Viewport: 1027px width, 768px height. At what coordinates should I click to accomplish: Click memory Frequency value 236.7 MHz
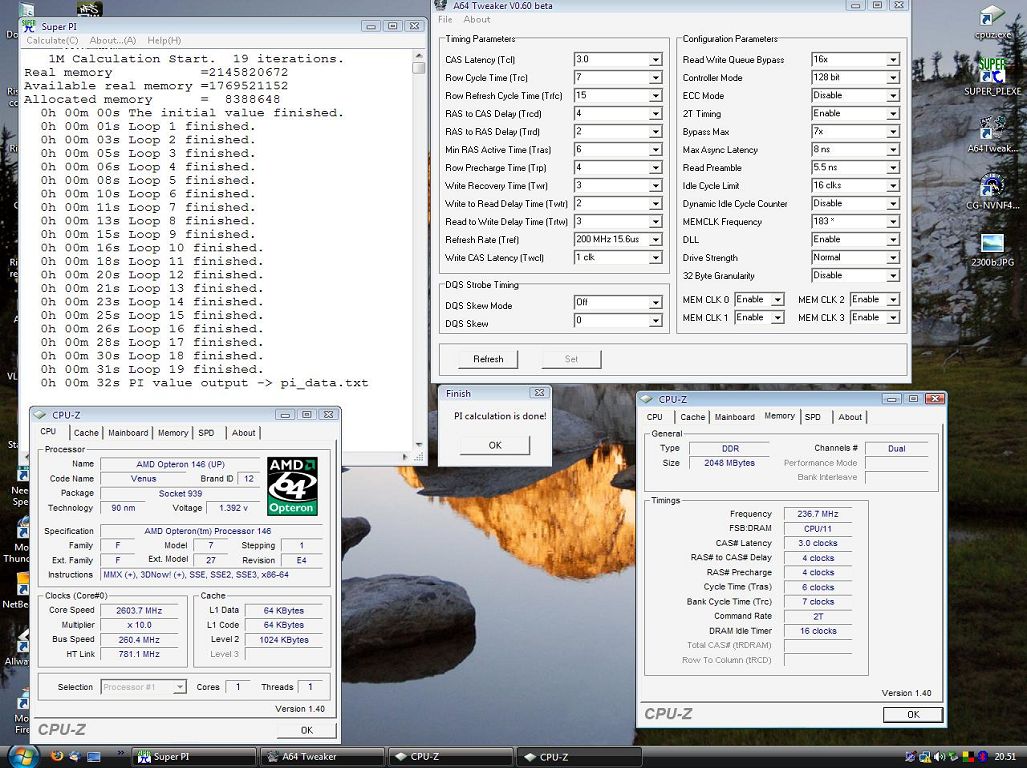coord(817,514)
